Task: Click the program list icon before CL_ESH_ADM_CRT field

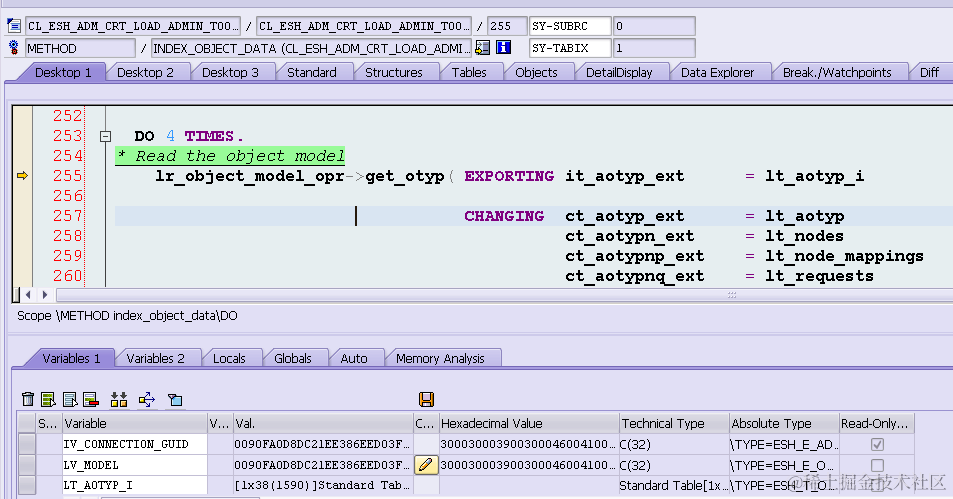Action: tap(14, 26)
